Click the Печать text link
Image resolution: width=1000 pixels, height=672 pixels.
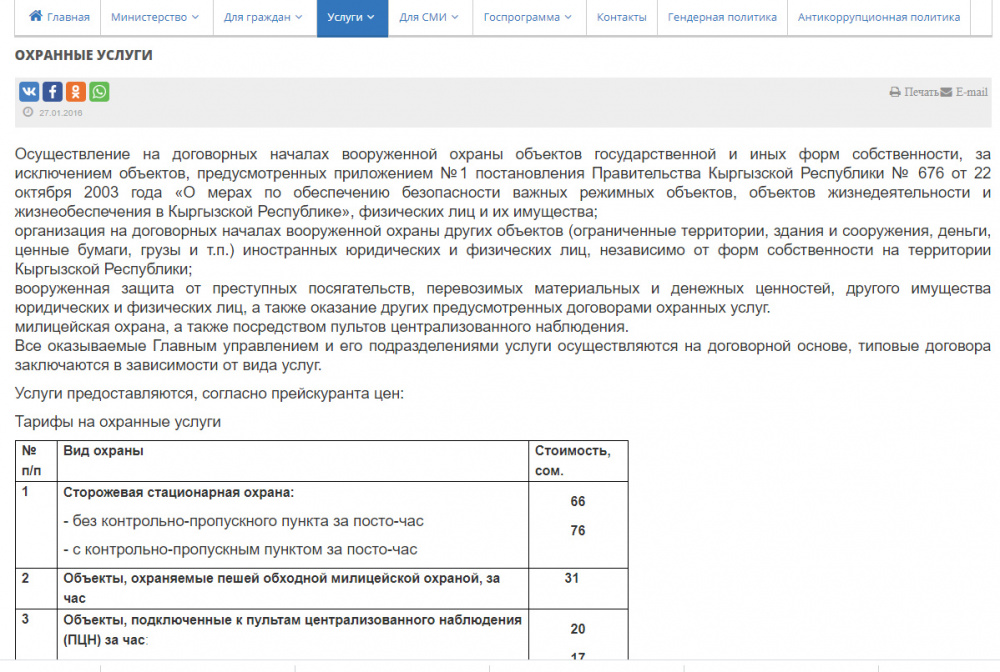[921, 92]
